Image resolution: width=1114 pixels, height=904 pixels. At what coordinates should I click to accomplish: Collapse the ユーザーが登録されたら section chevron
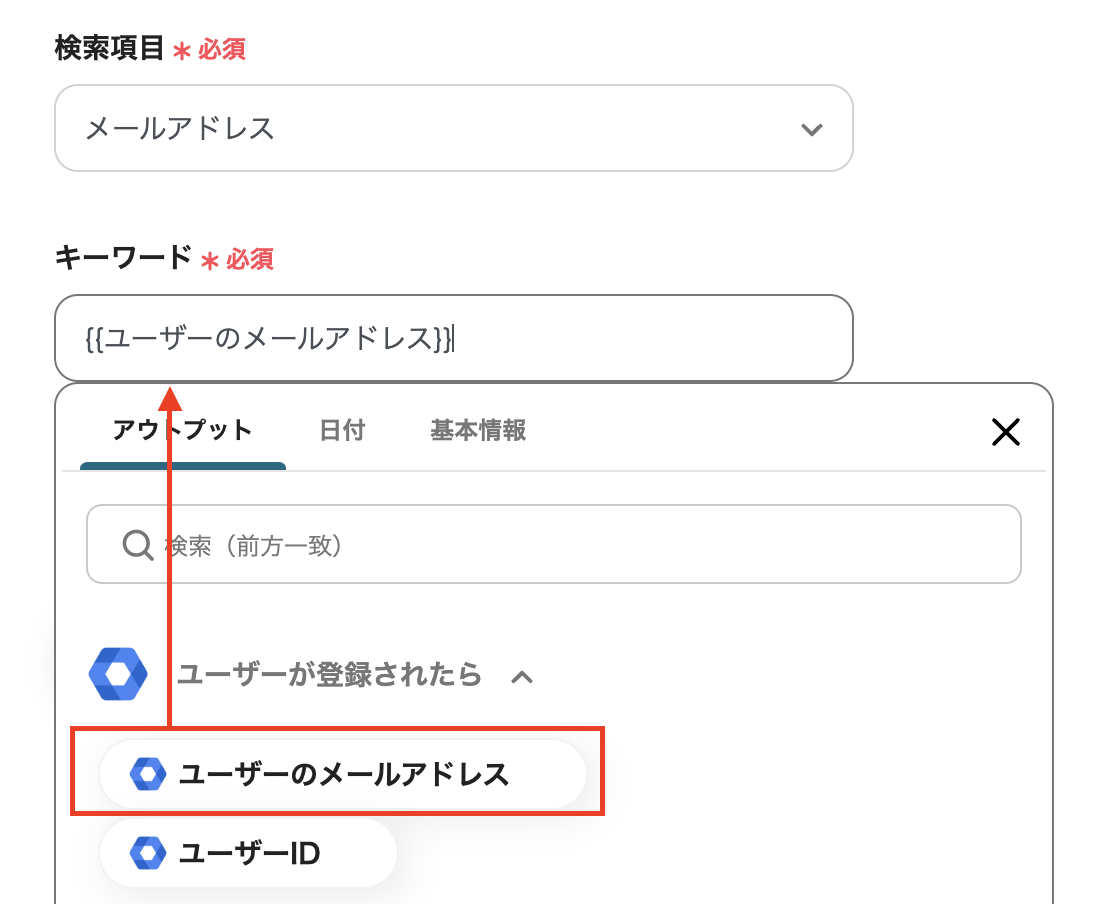point(521,677)
